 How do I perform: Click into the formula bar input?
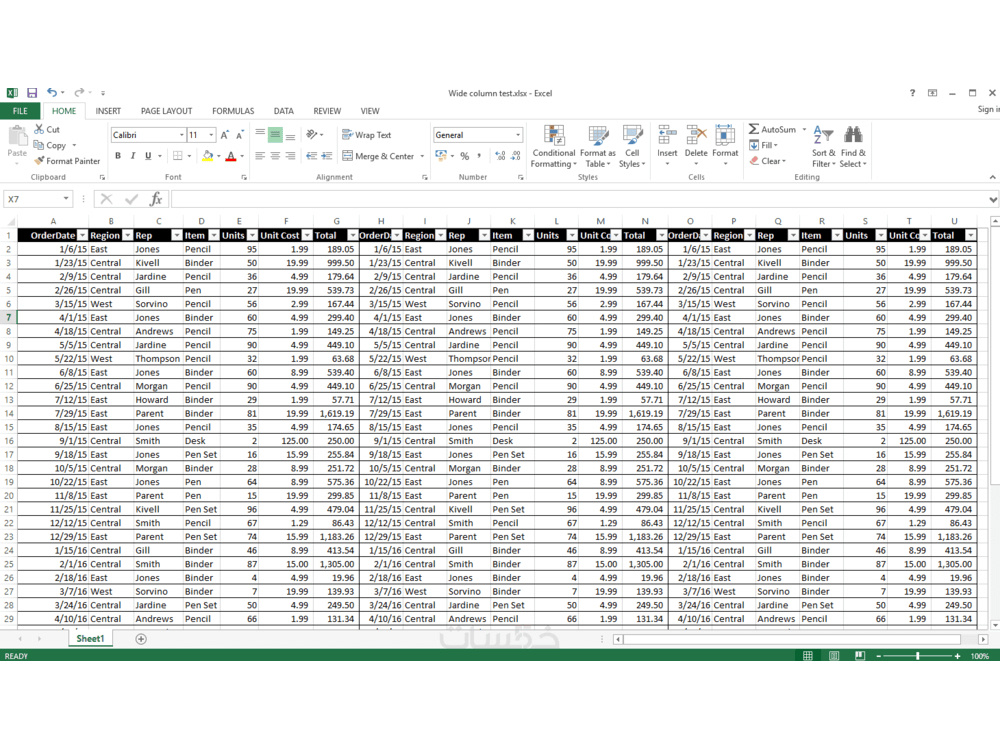tap(579, 200)
